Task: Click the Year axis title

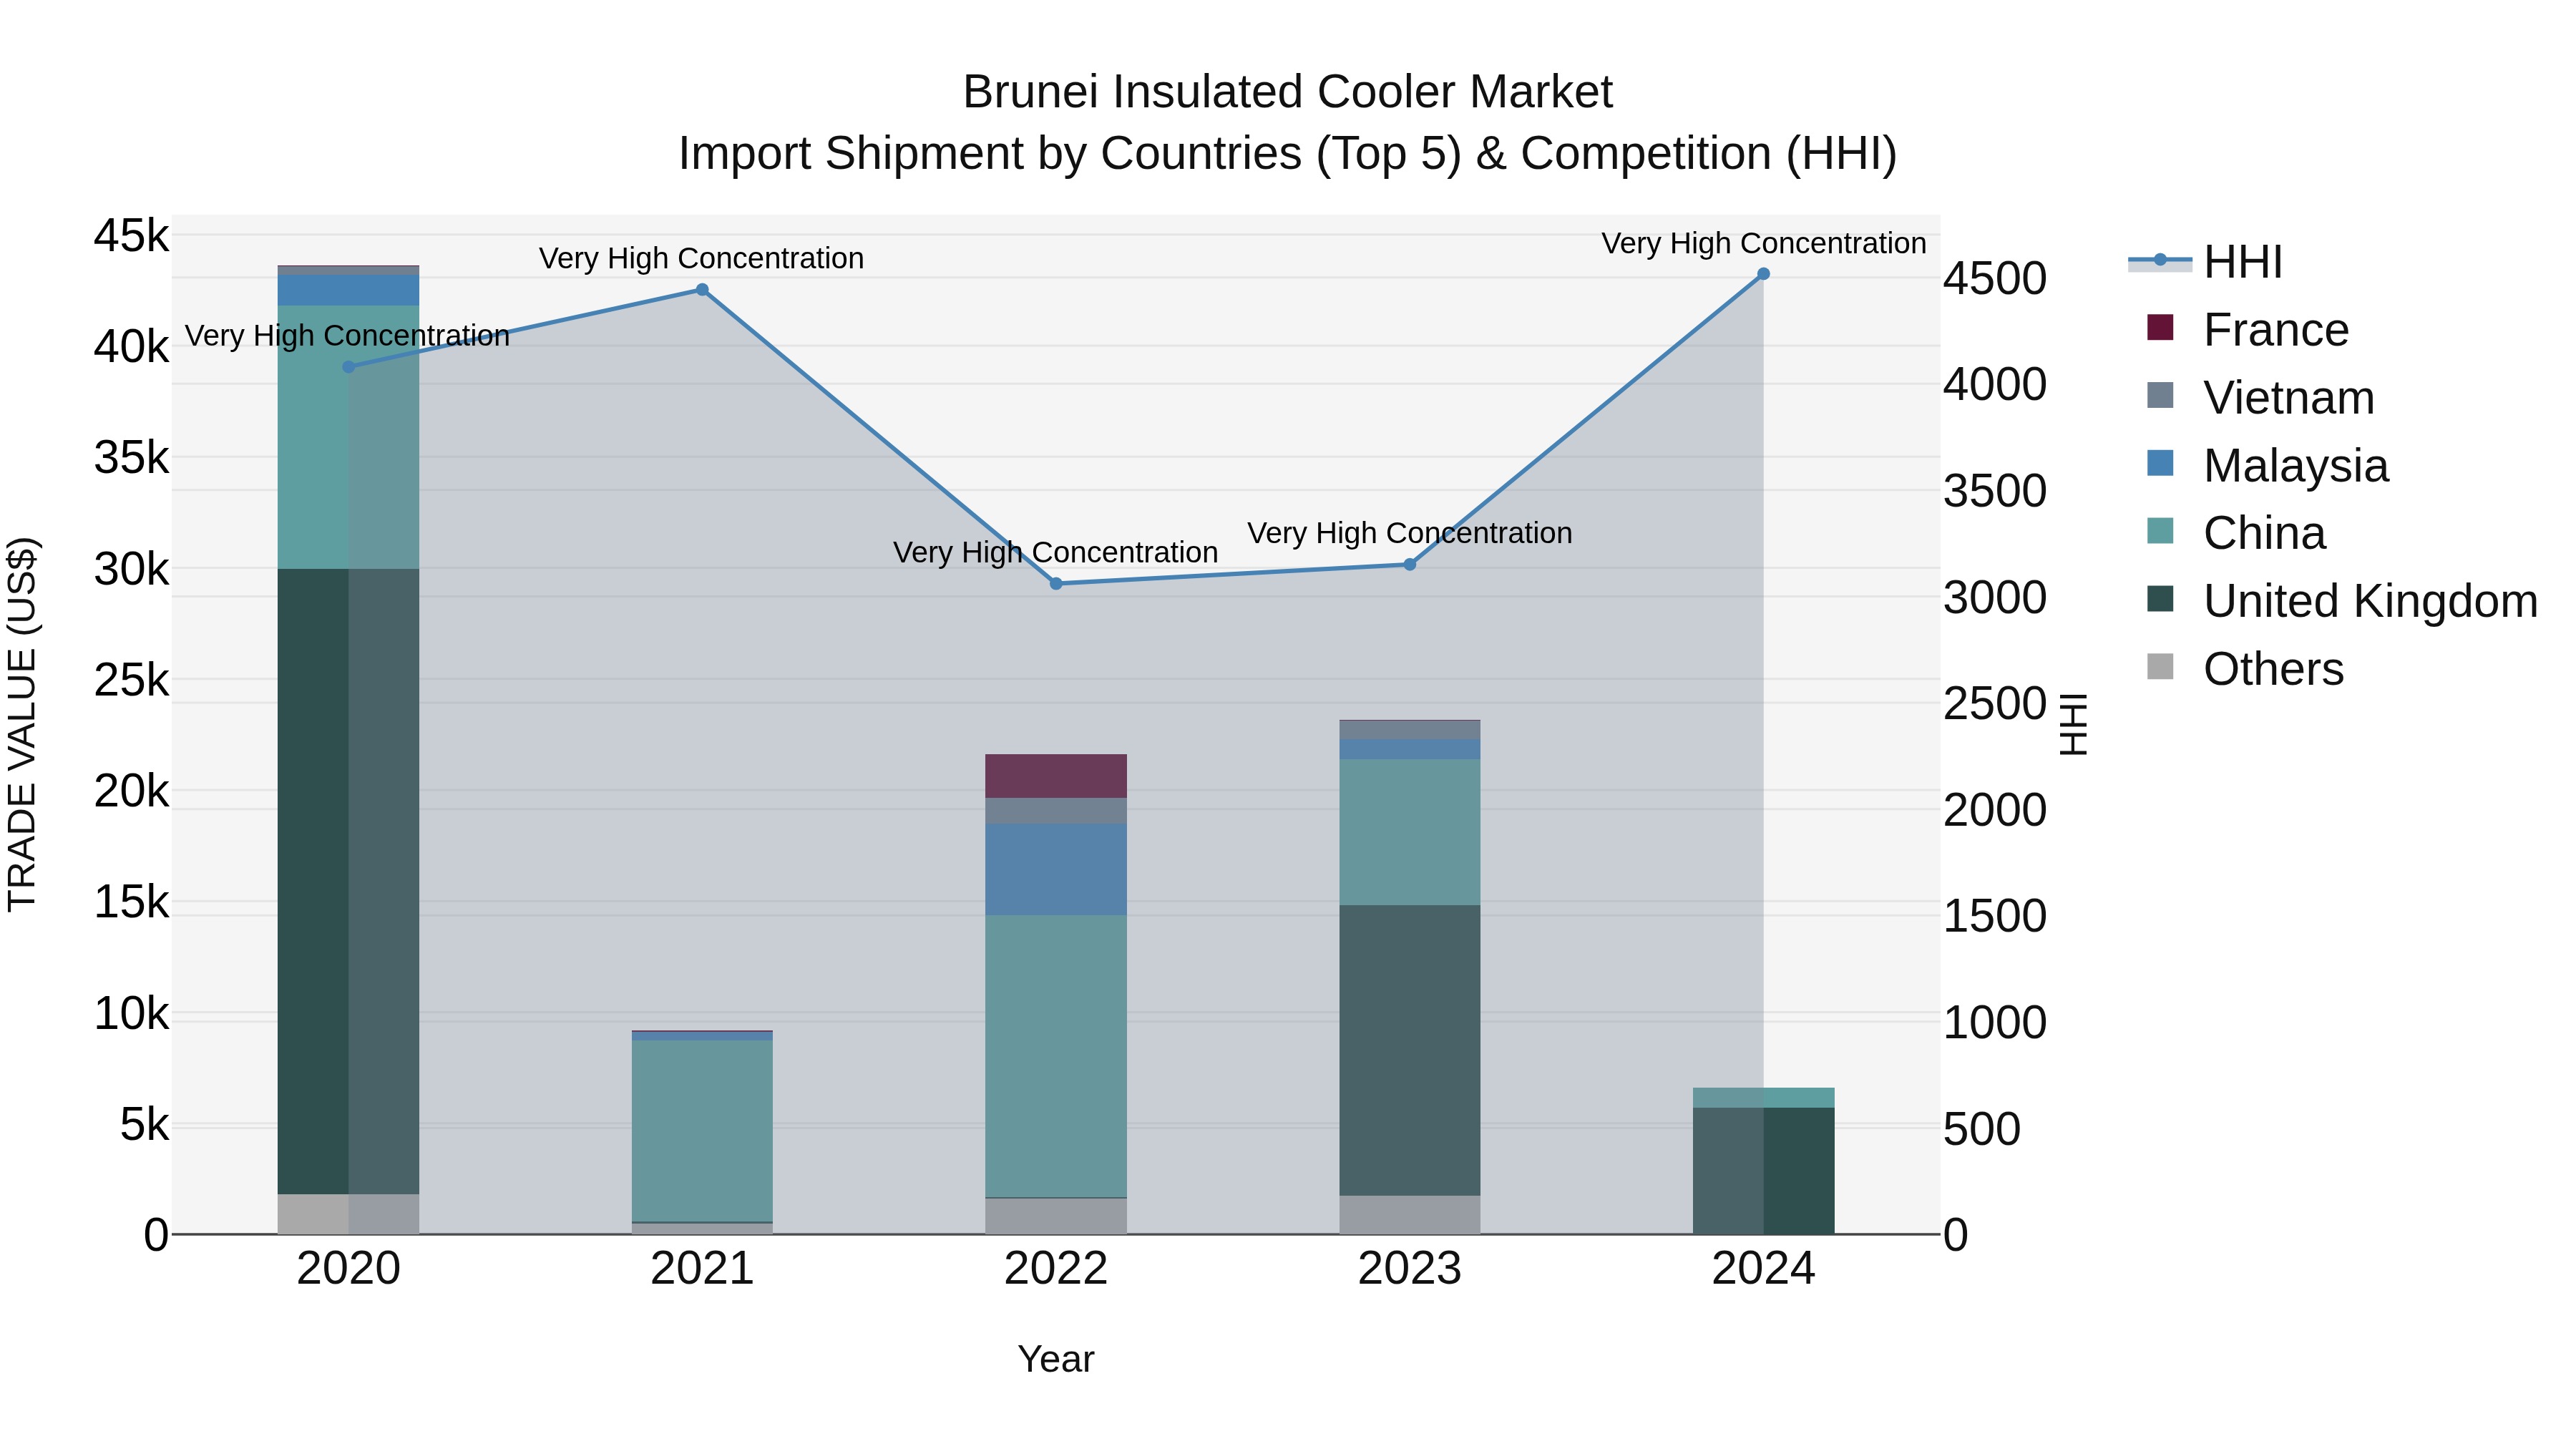Action: pos(1056,1360)
